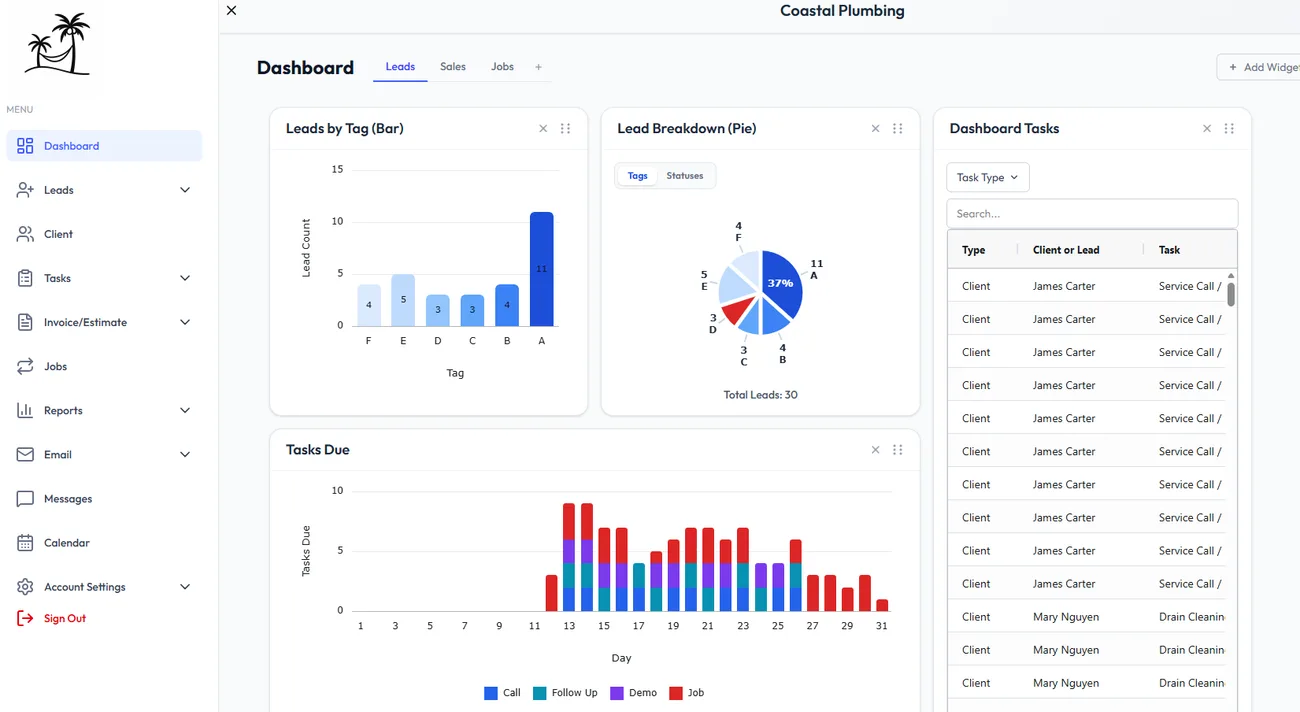Click the Tasks Due drag handle dots
The width and height of the screenshot is (1300, 712).
(x=897, y=450)
